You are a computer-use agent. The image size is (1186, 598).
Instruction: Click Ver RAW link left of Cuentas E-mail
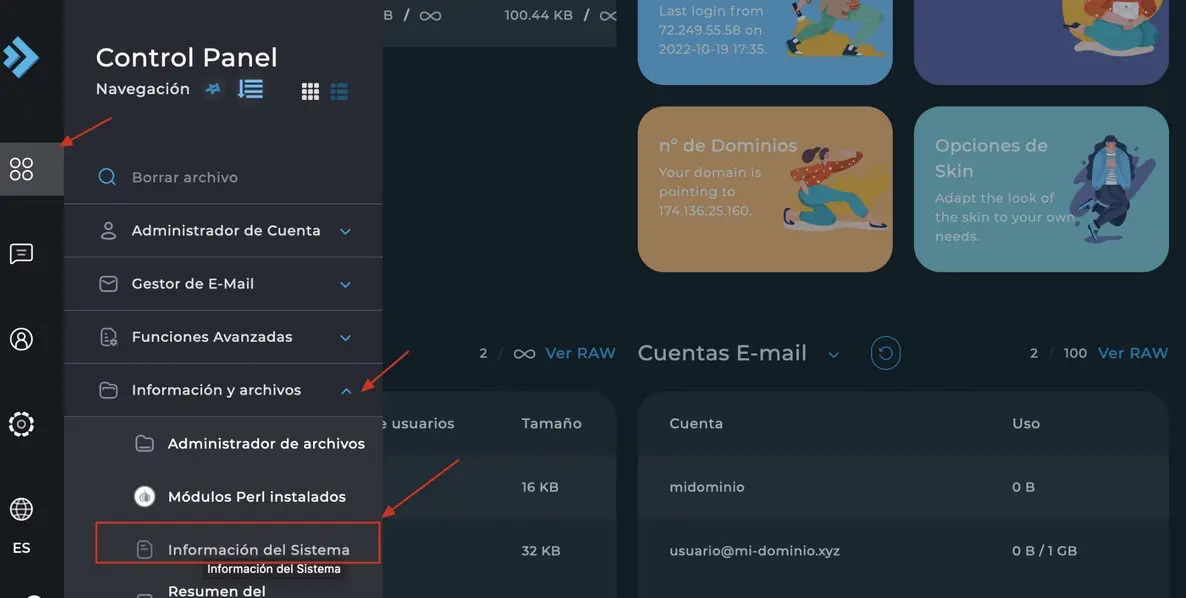point(580,353)
